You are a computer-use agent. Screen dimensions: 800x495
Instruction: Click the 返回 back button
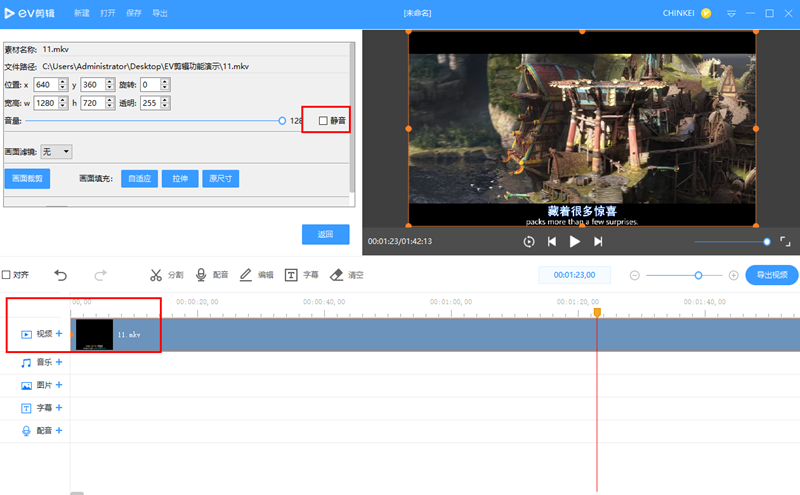coord(326,234)
